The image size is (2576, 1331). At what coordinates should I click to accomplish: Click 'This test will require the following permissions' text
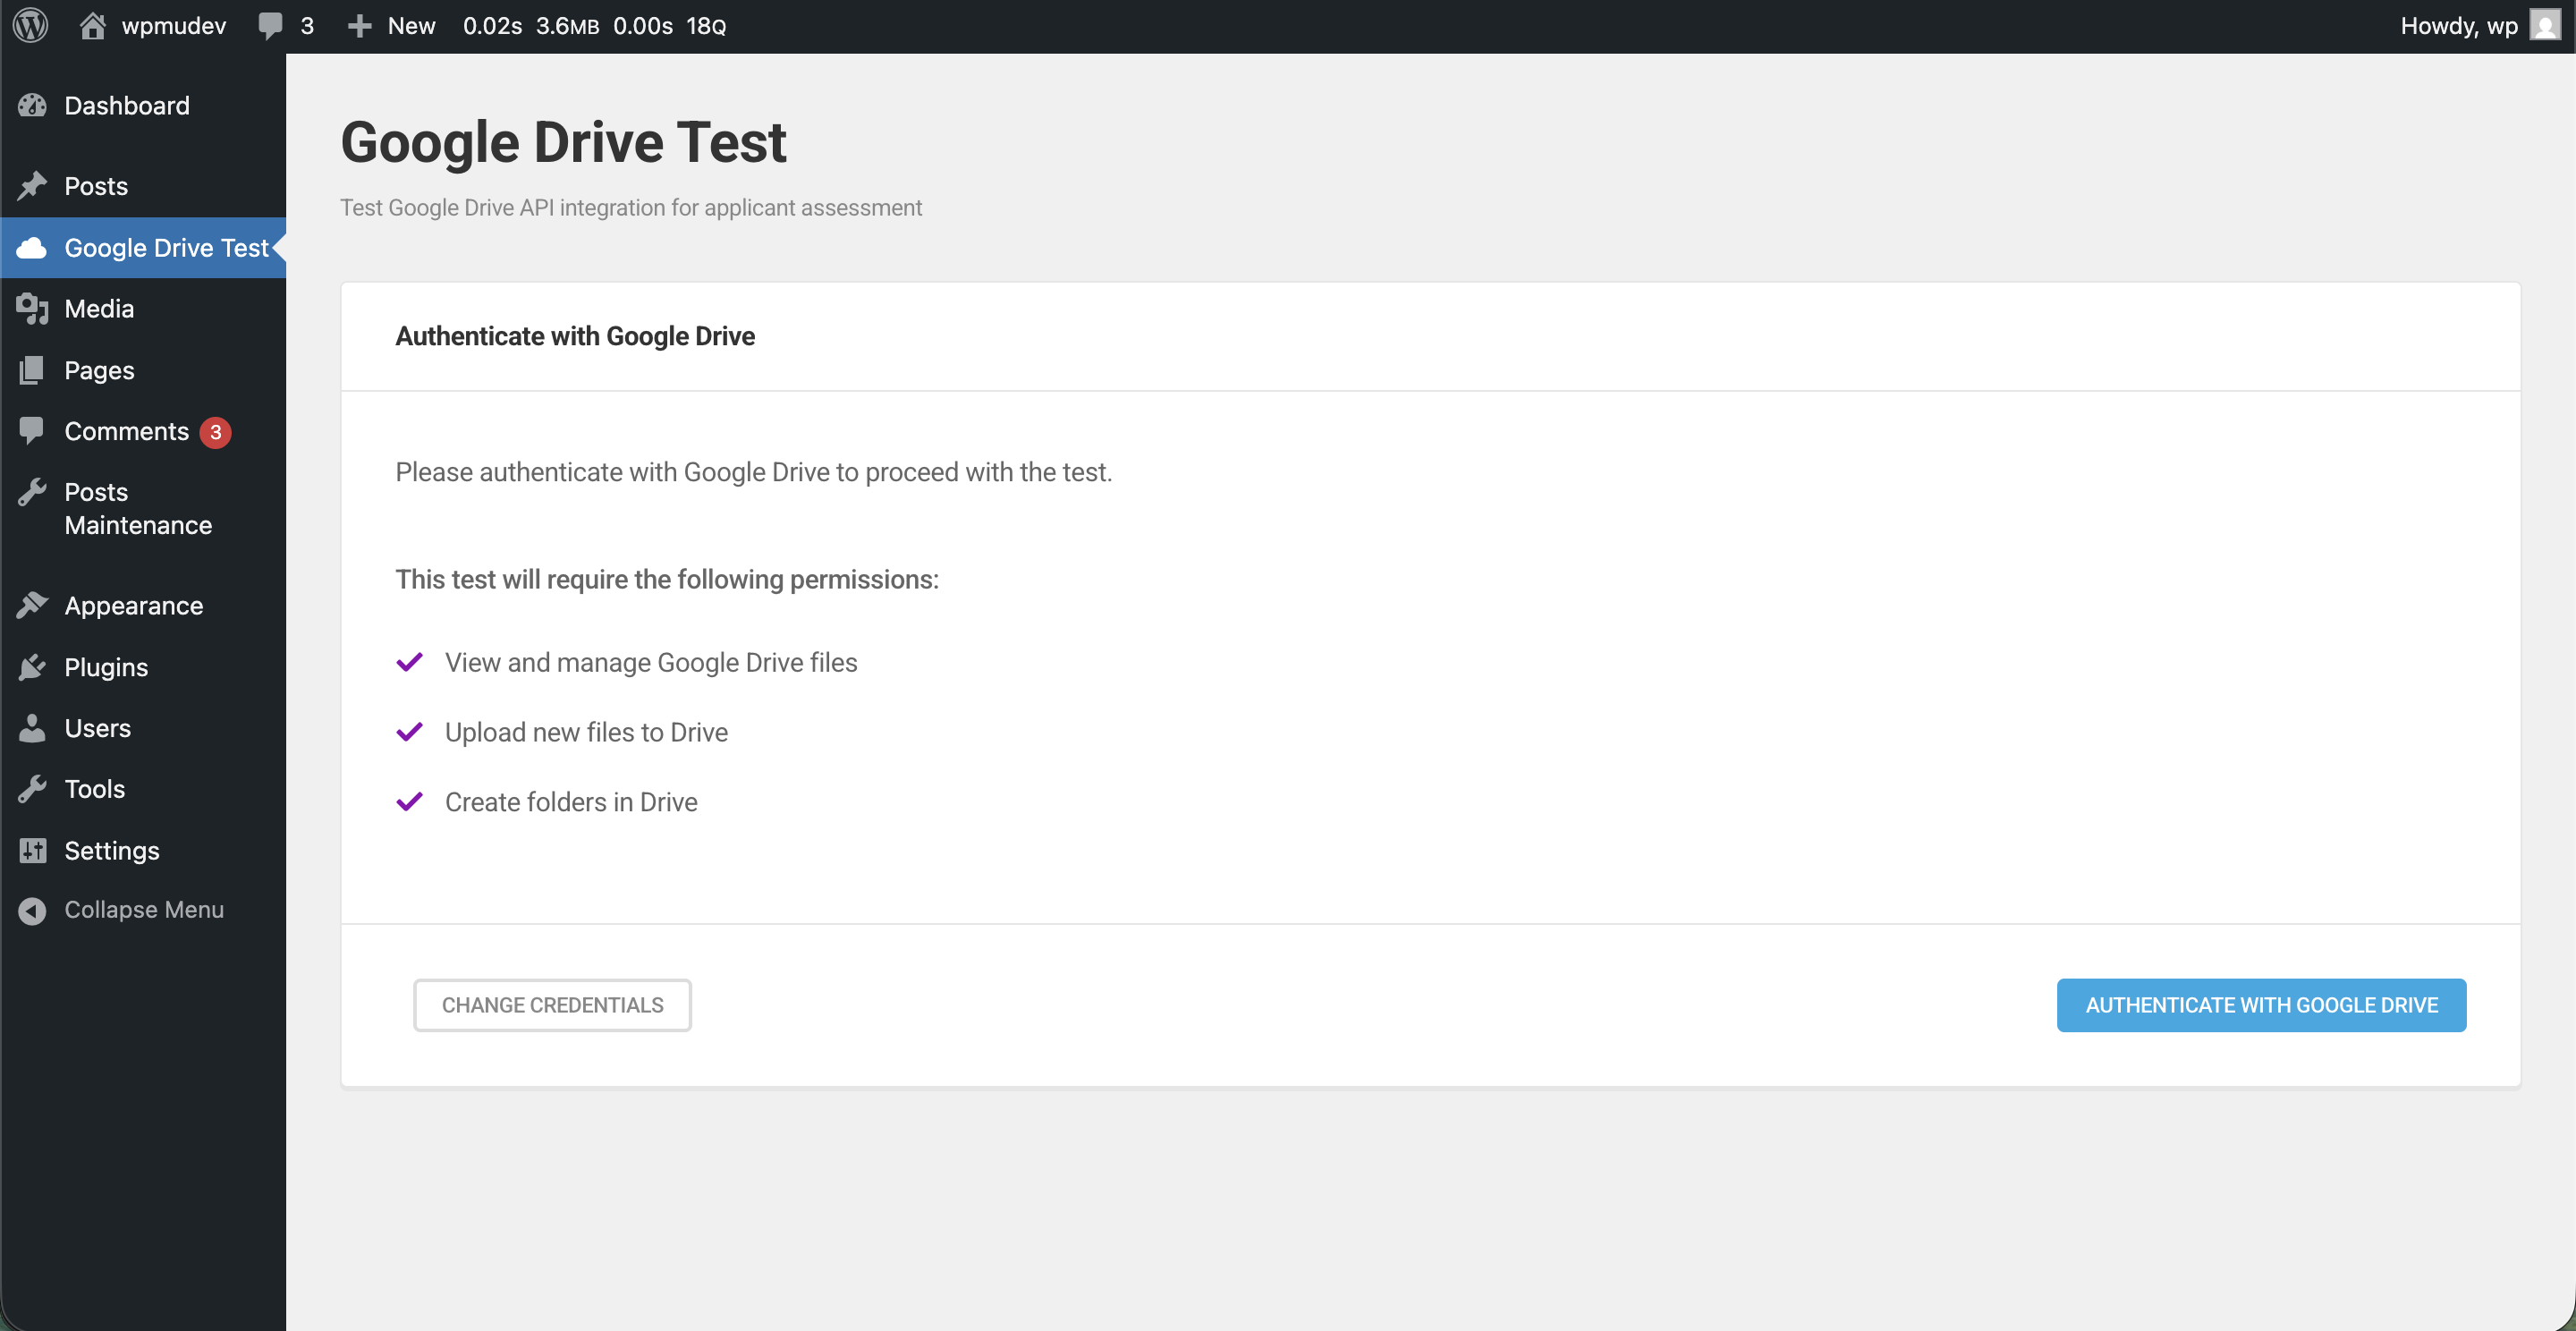coord(667,579)
